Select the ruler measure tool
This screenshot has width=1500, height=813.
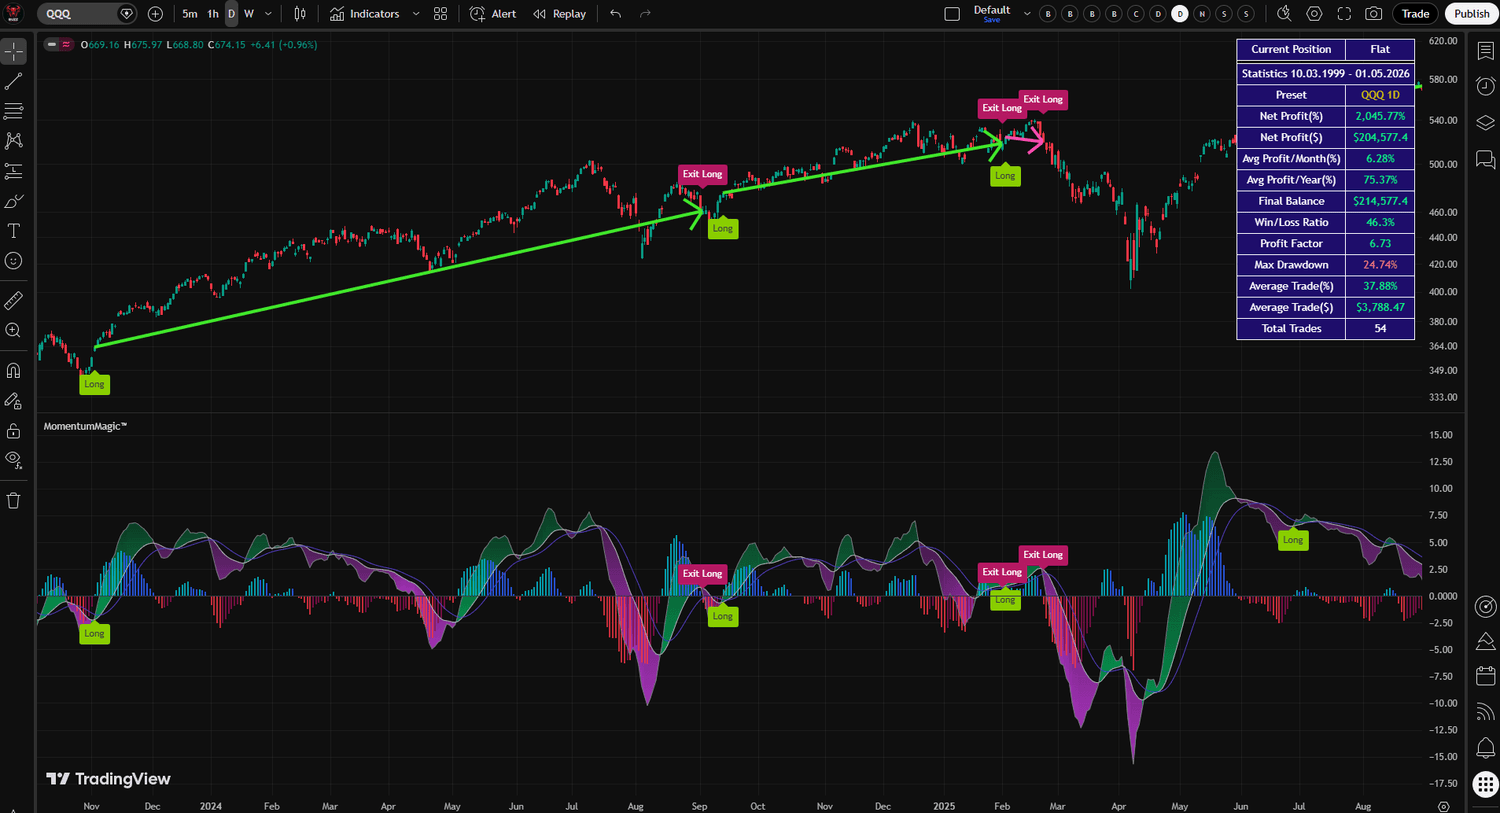pyautogui.click(x=14, y=300)
